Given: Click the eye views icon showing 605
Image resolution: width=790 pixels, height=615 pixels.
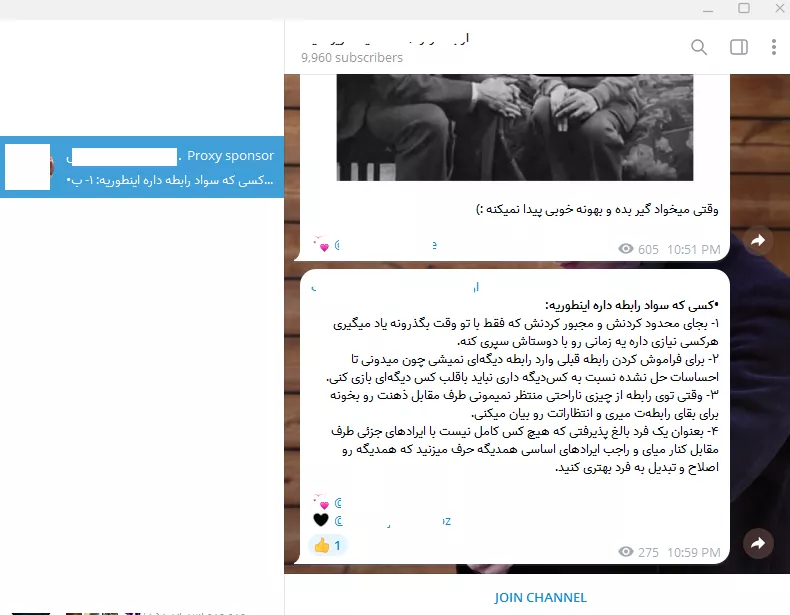Looking at the screenshot, I should point(626,249).
